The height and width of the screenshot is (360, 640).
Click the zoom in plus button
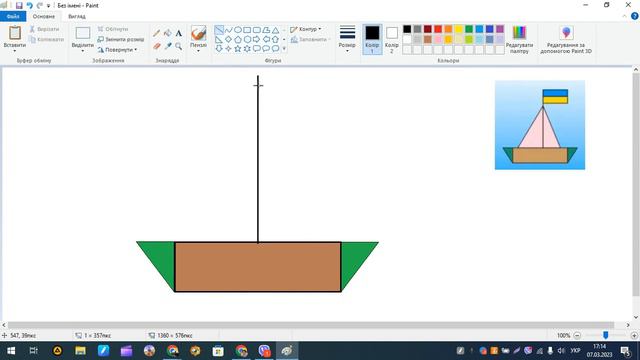(634, 336)
